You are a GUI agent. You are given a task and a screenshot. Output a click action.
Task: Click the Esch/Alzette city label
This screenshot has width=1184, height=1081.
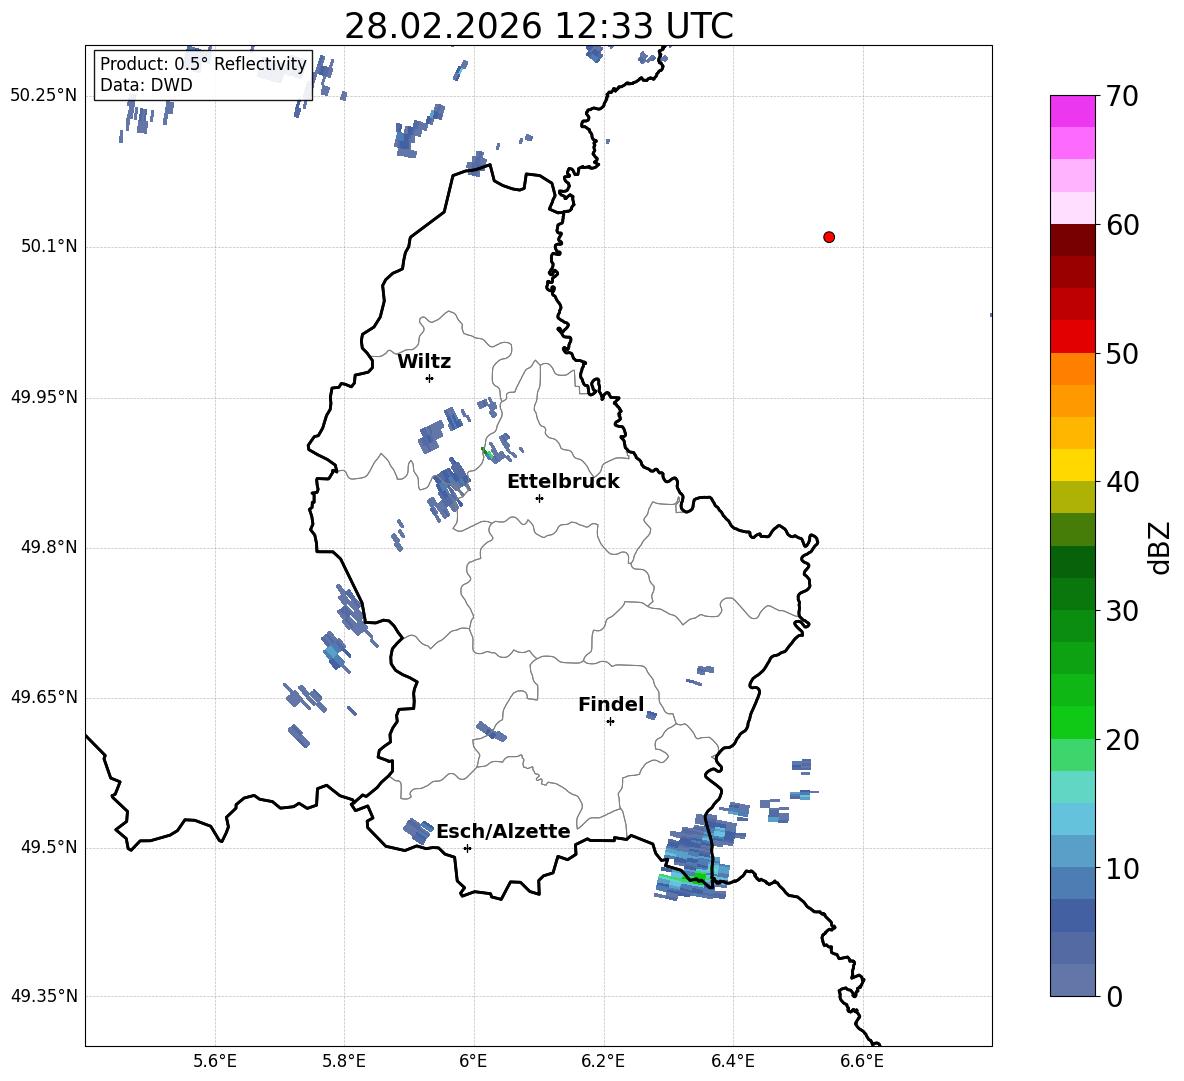[503, 831]
